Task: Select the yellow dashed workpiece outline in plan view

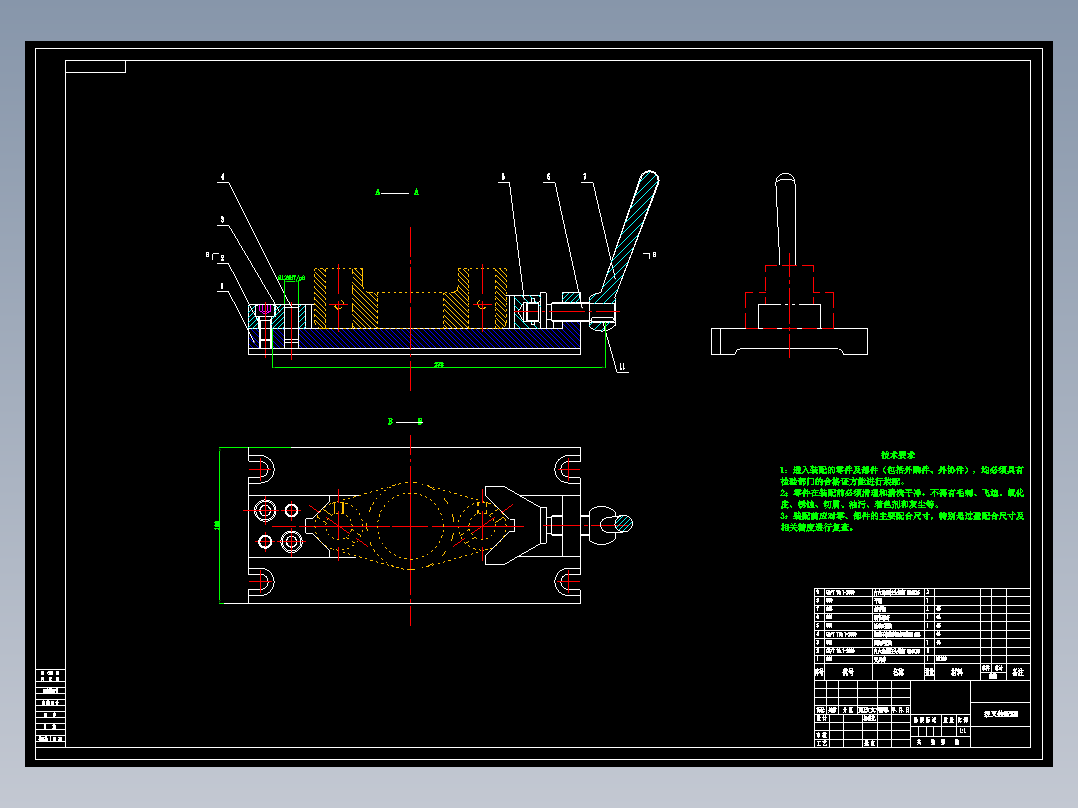Action: tap(410, 525)
